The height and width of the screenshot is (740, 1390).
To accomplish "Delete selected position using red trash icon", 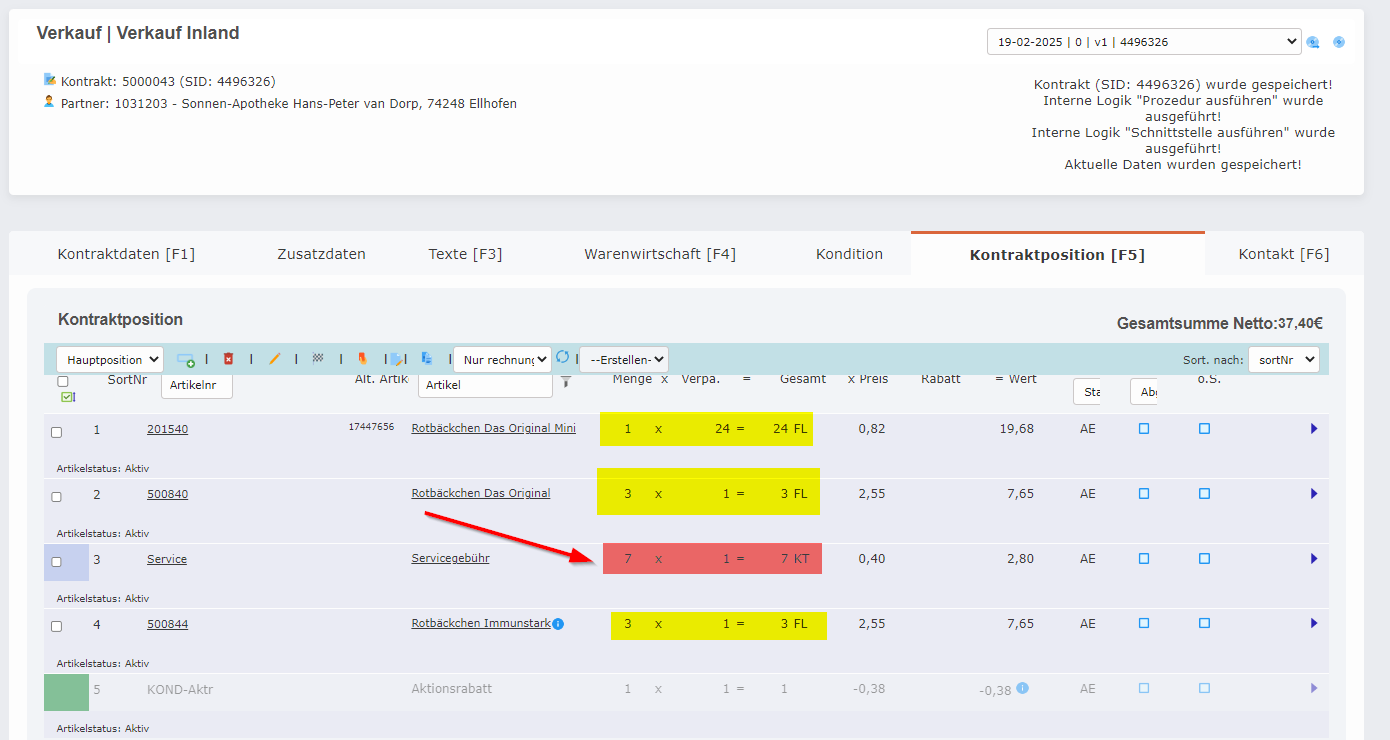I will [x=228, y=359].
